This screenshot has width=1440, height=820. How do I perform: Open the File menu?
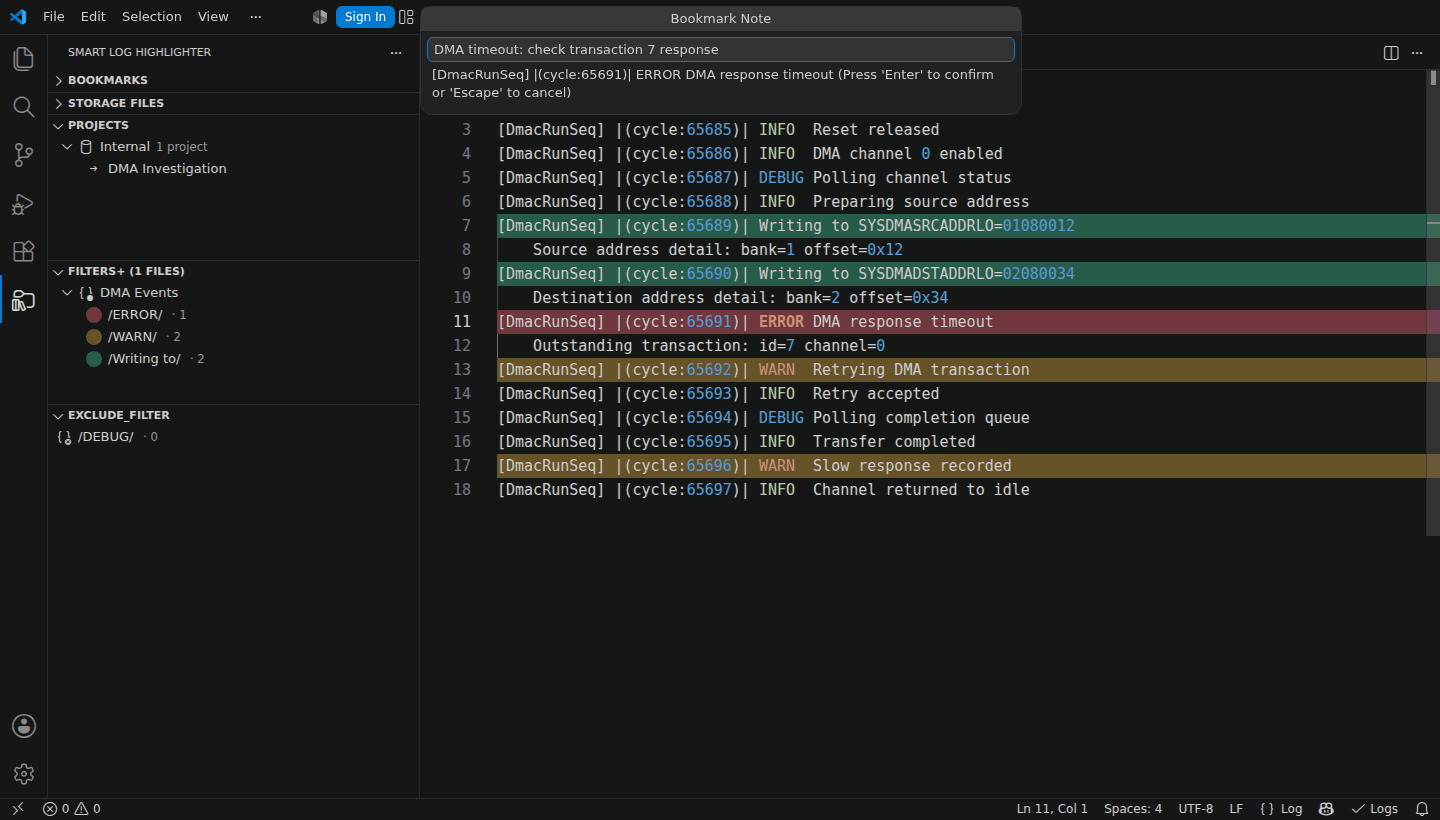[54, 17]
